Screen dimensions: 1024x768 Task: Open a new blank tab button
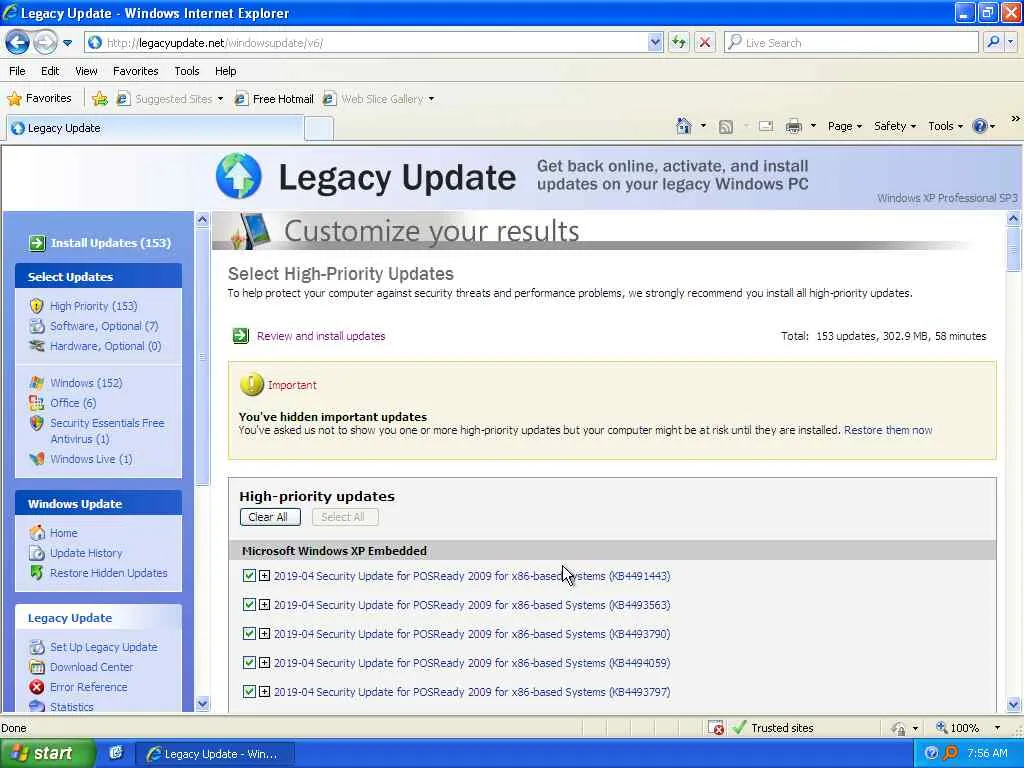[x=319, y=128]
